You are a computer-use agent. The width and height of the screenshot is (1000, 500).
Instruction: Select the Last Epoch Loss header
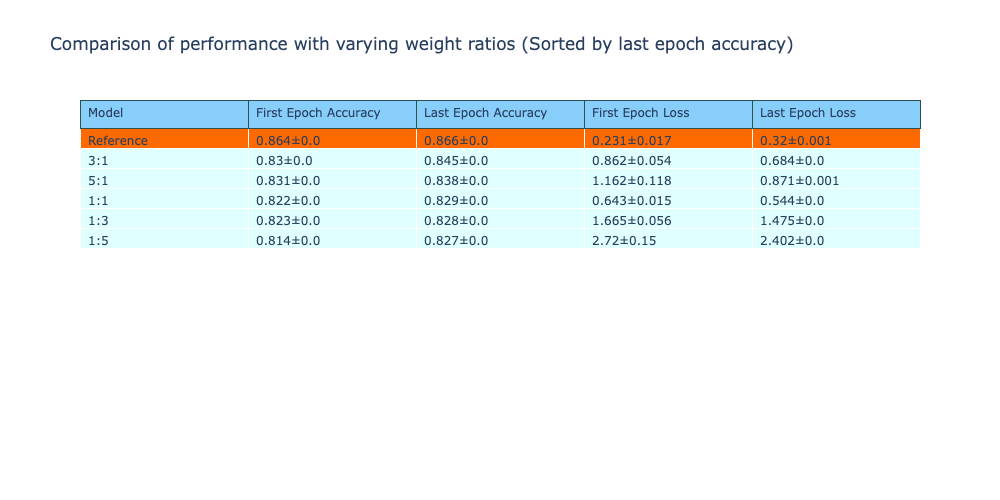click(x=807, y=113)
